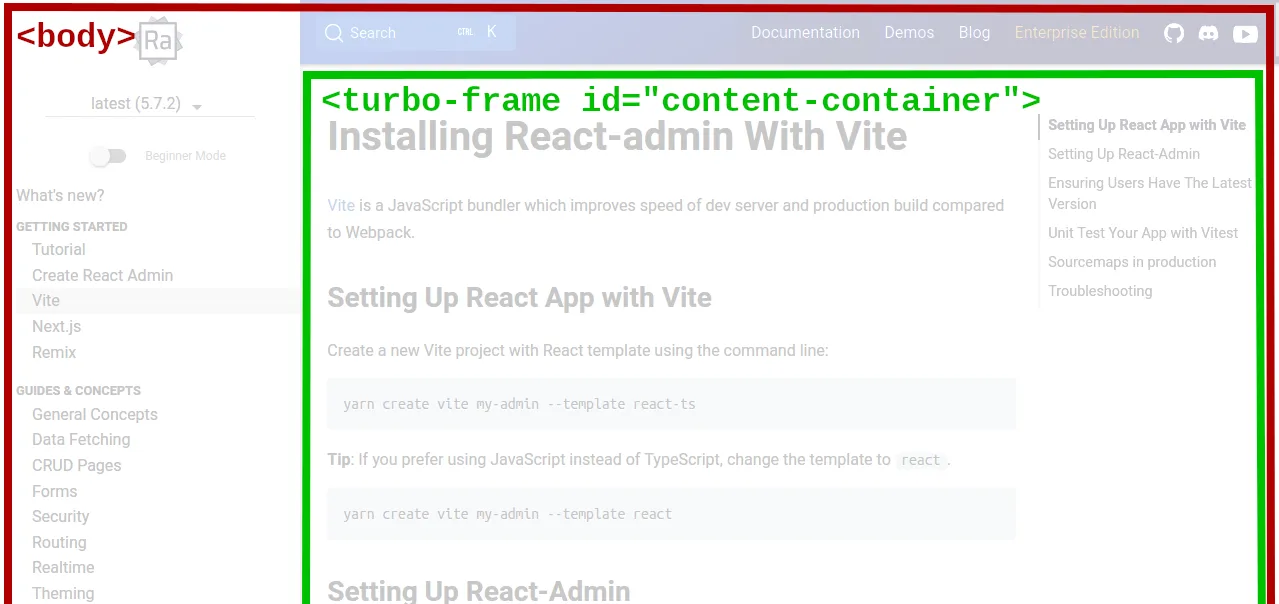The image size is (1279, 604).
Task: Go to the Blog page
Action: click(x=974, y=33)
